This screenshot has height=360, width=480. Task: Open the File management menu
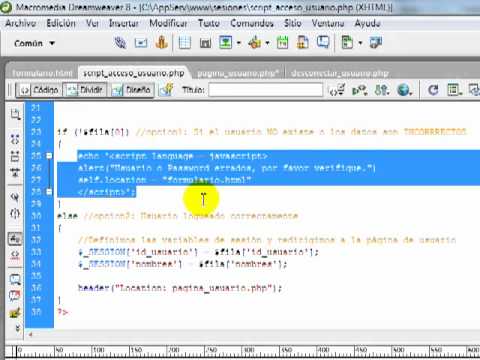tap(382, 90)
